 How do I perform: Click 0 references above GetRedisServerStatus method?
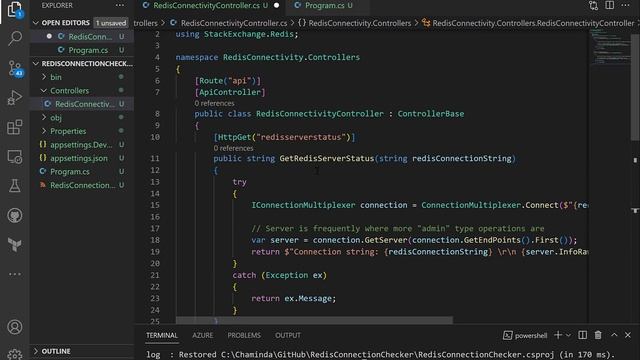pos(233,148)
